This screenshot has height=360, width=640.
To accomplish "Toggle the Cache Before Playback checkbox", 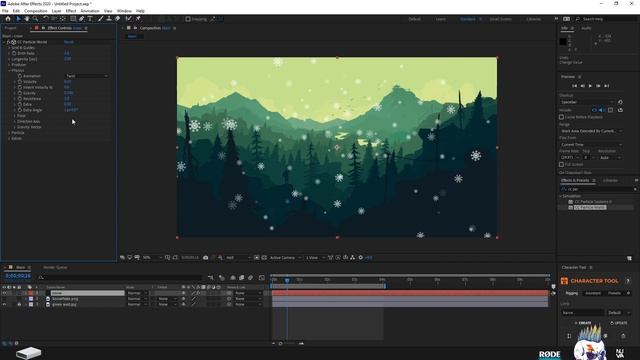I will tap(562, 117).
